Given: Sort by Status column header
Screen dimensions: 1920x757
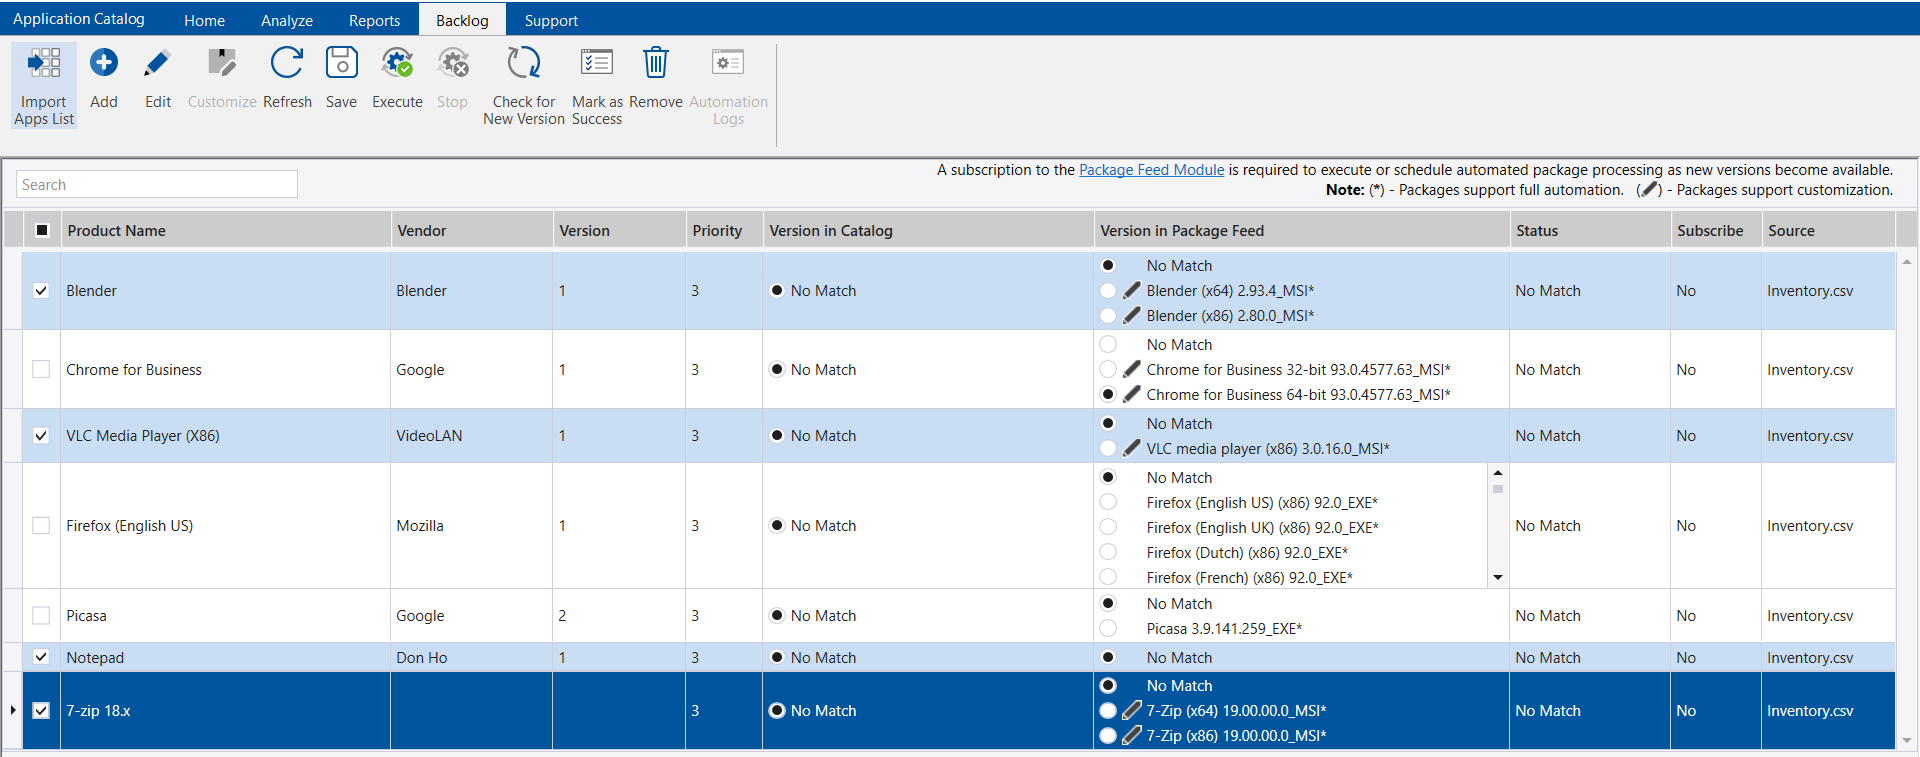Looking at the screenshot, I should tap(1590, 230).
